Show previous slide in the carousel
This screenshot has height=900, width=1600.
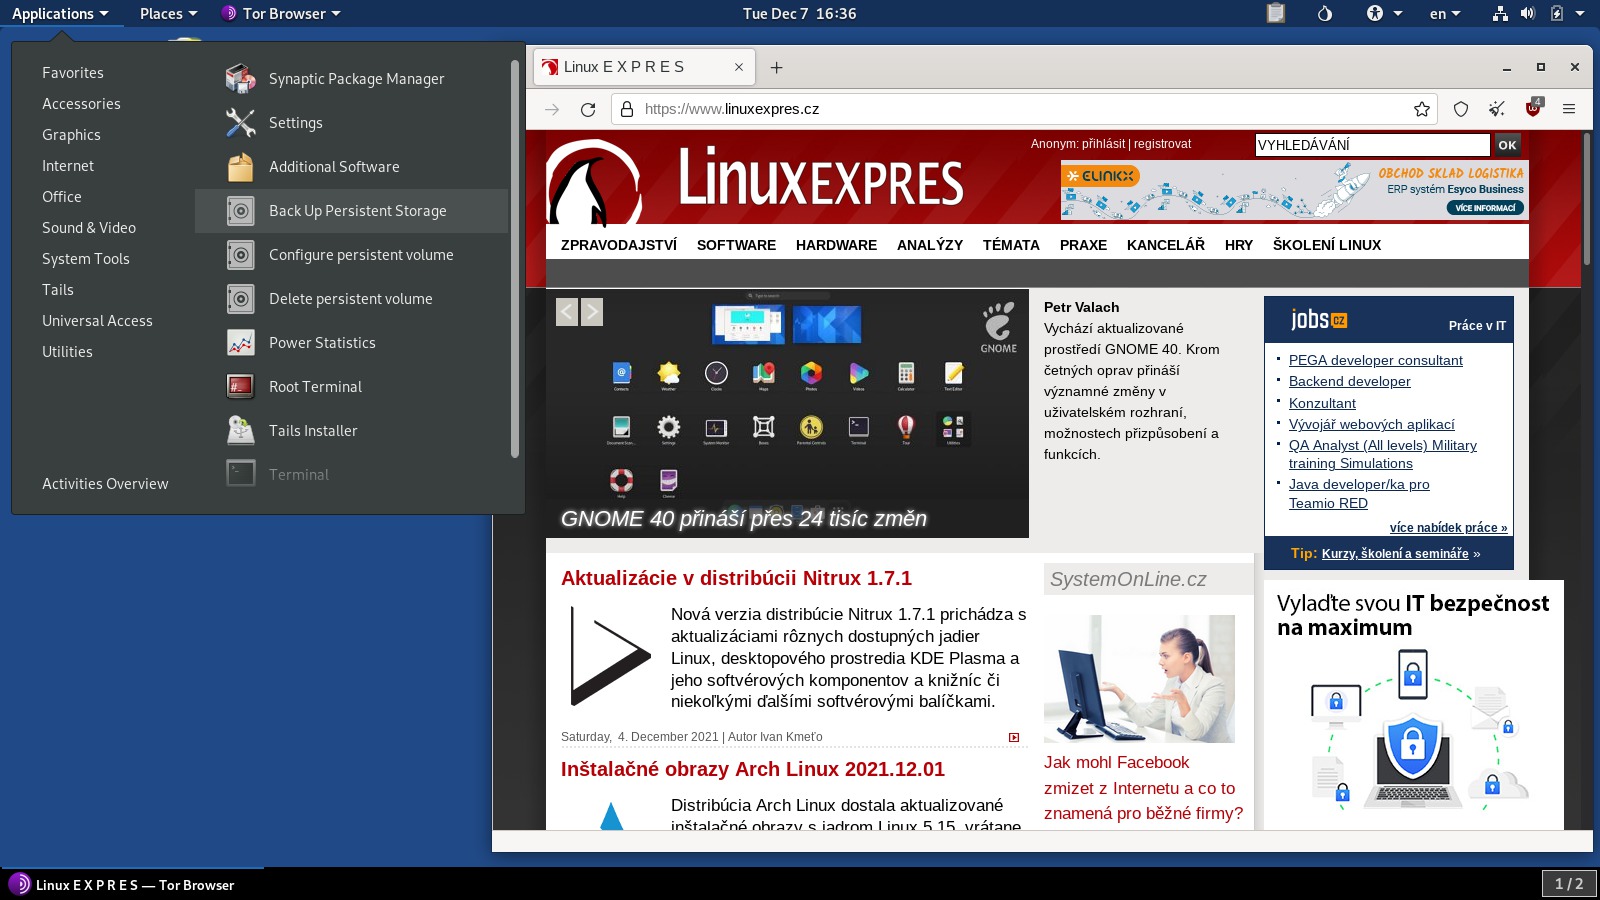(x=567, y=312)
